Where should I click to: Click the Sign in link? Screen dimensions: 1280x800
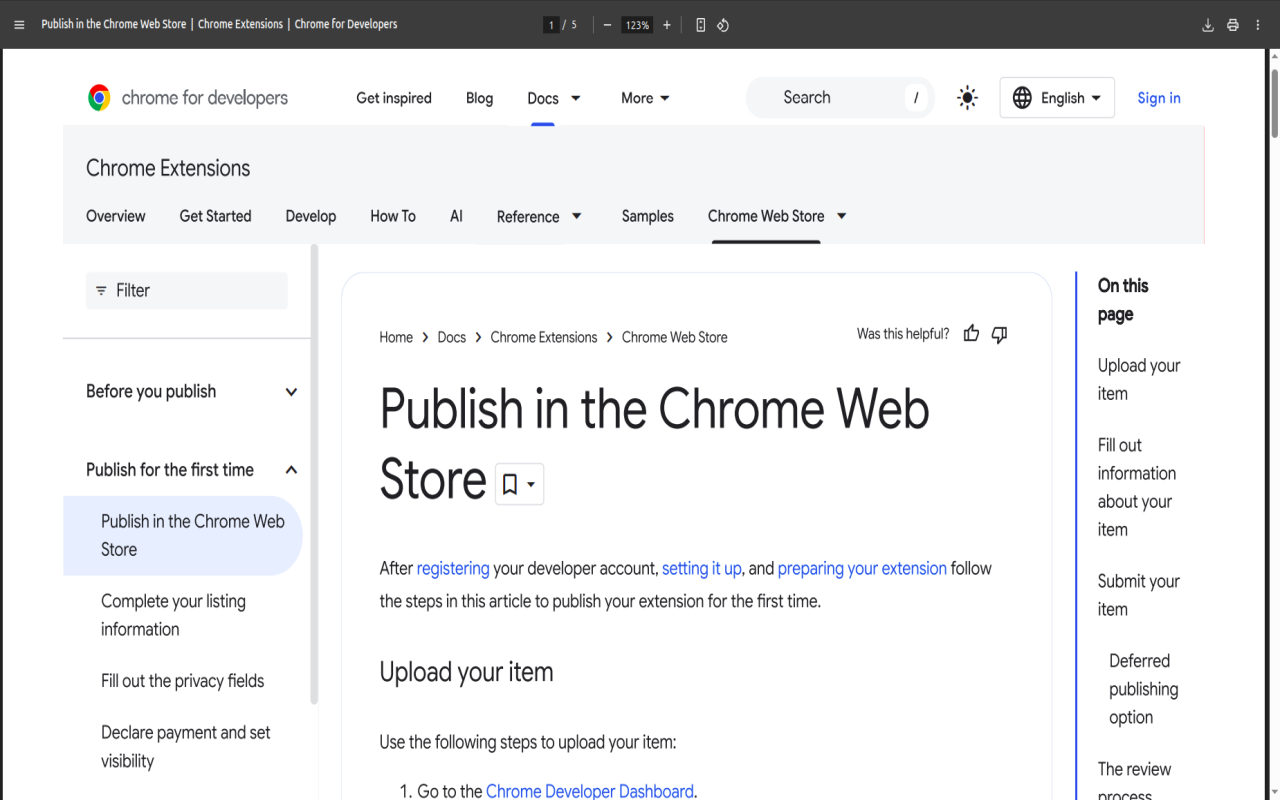pos(1159,98)
